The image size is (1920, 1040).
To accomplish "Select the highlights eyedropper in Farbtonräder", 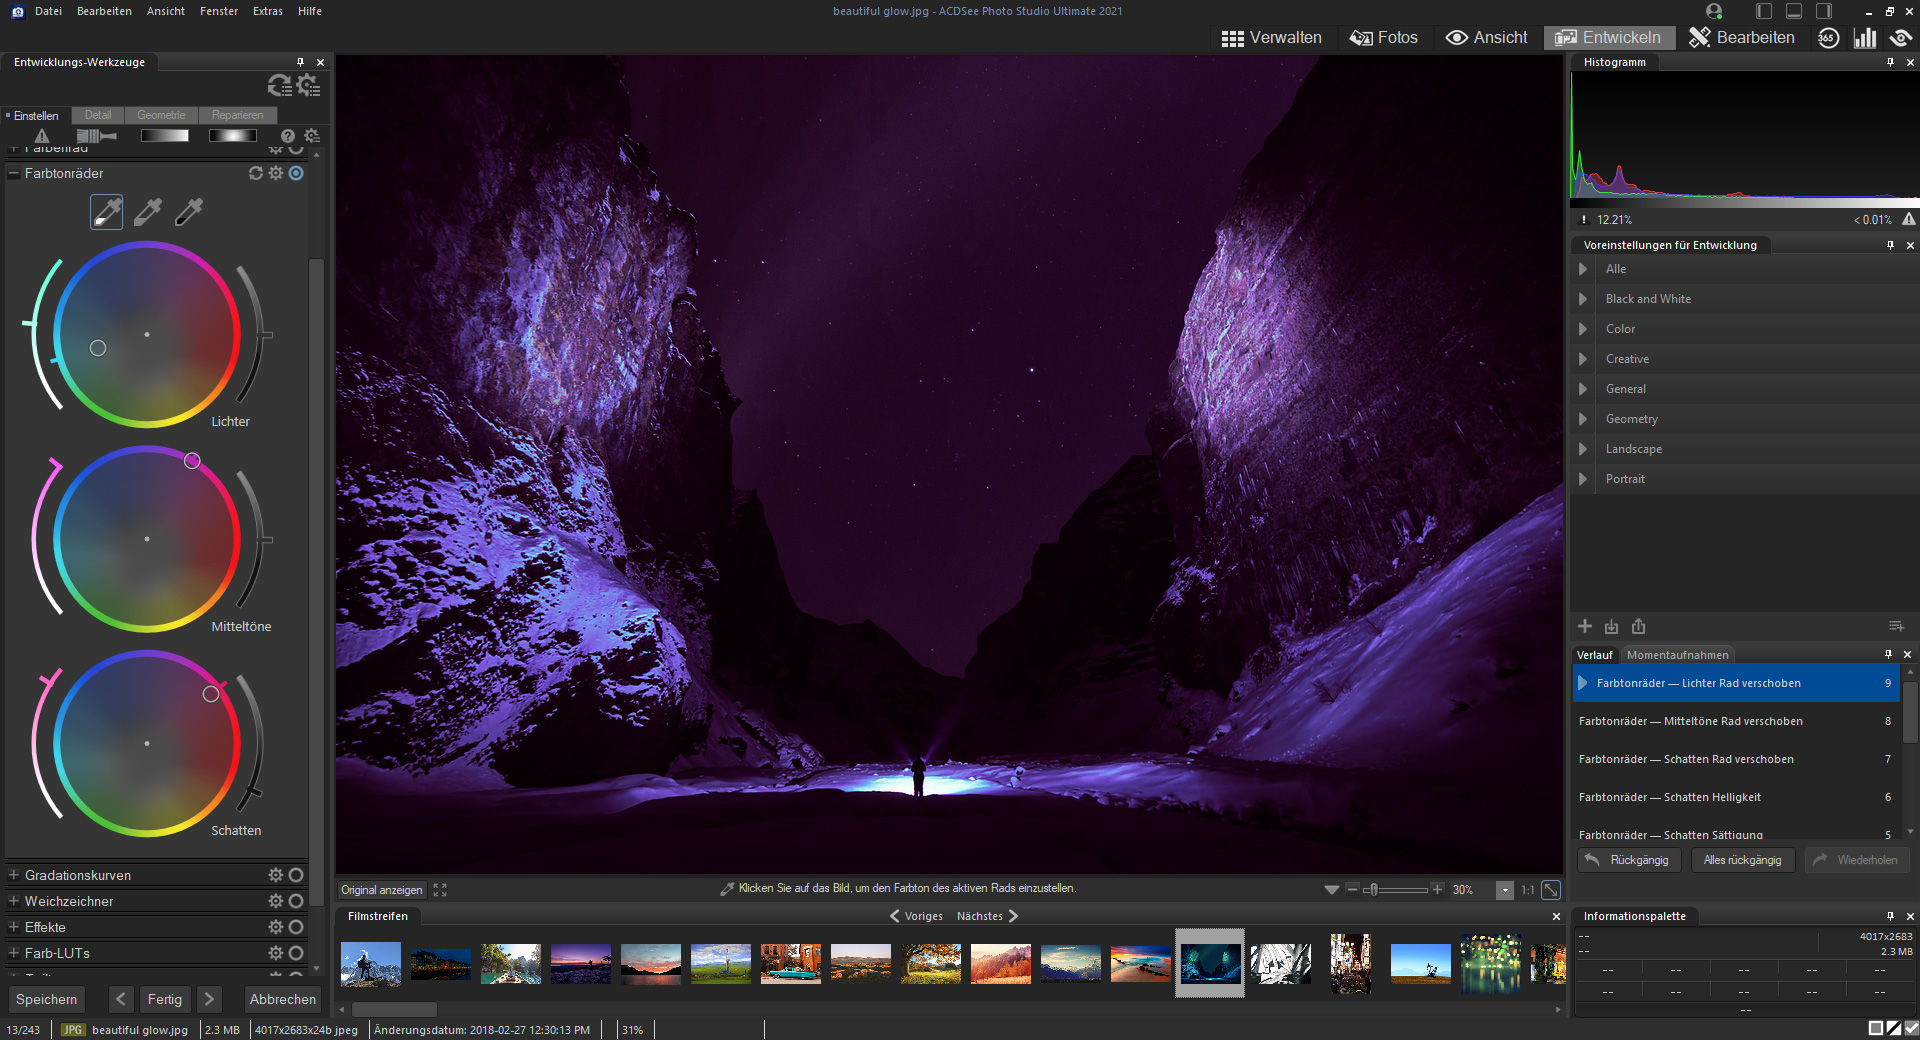I will point(107,211).
